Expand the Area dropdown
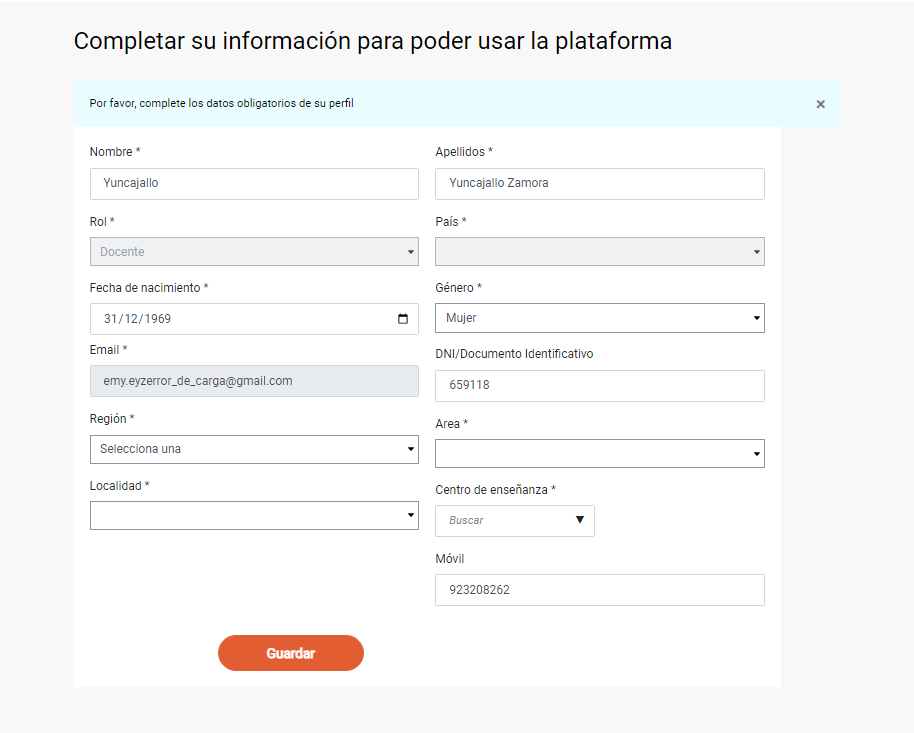The width and height of the screenshot is (914, 733). (599, 454)
